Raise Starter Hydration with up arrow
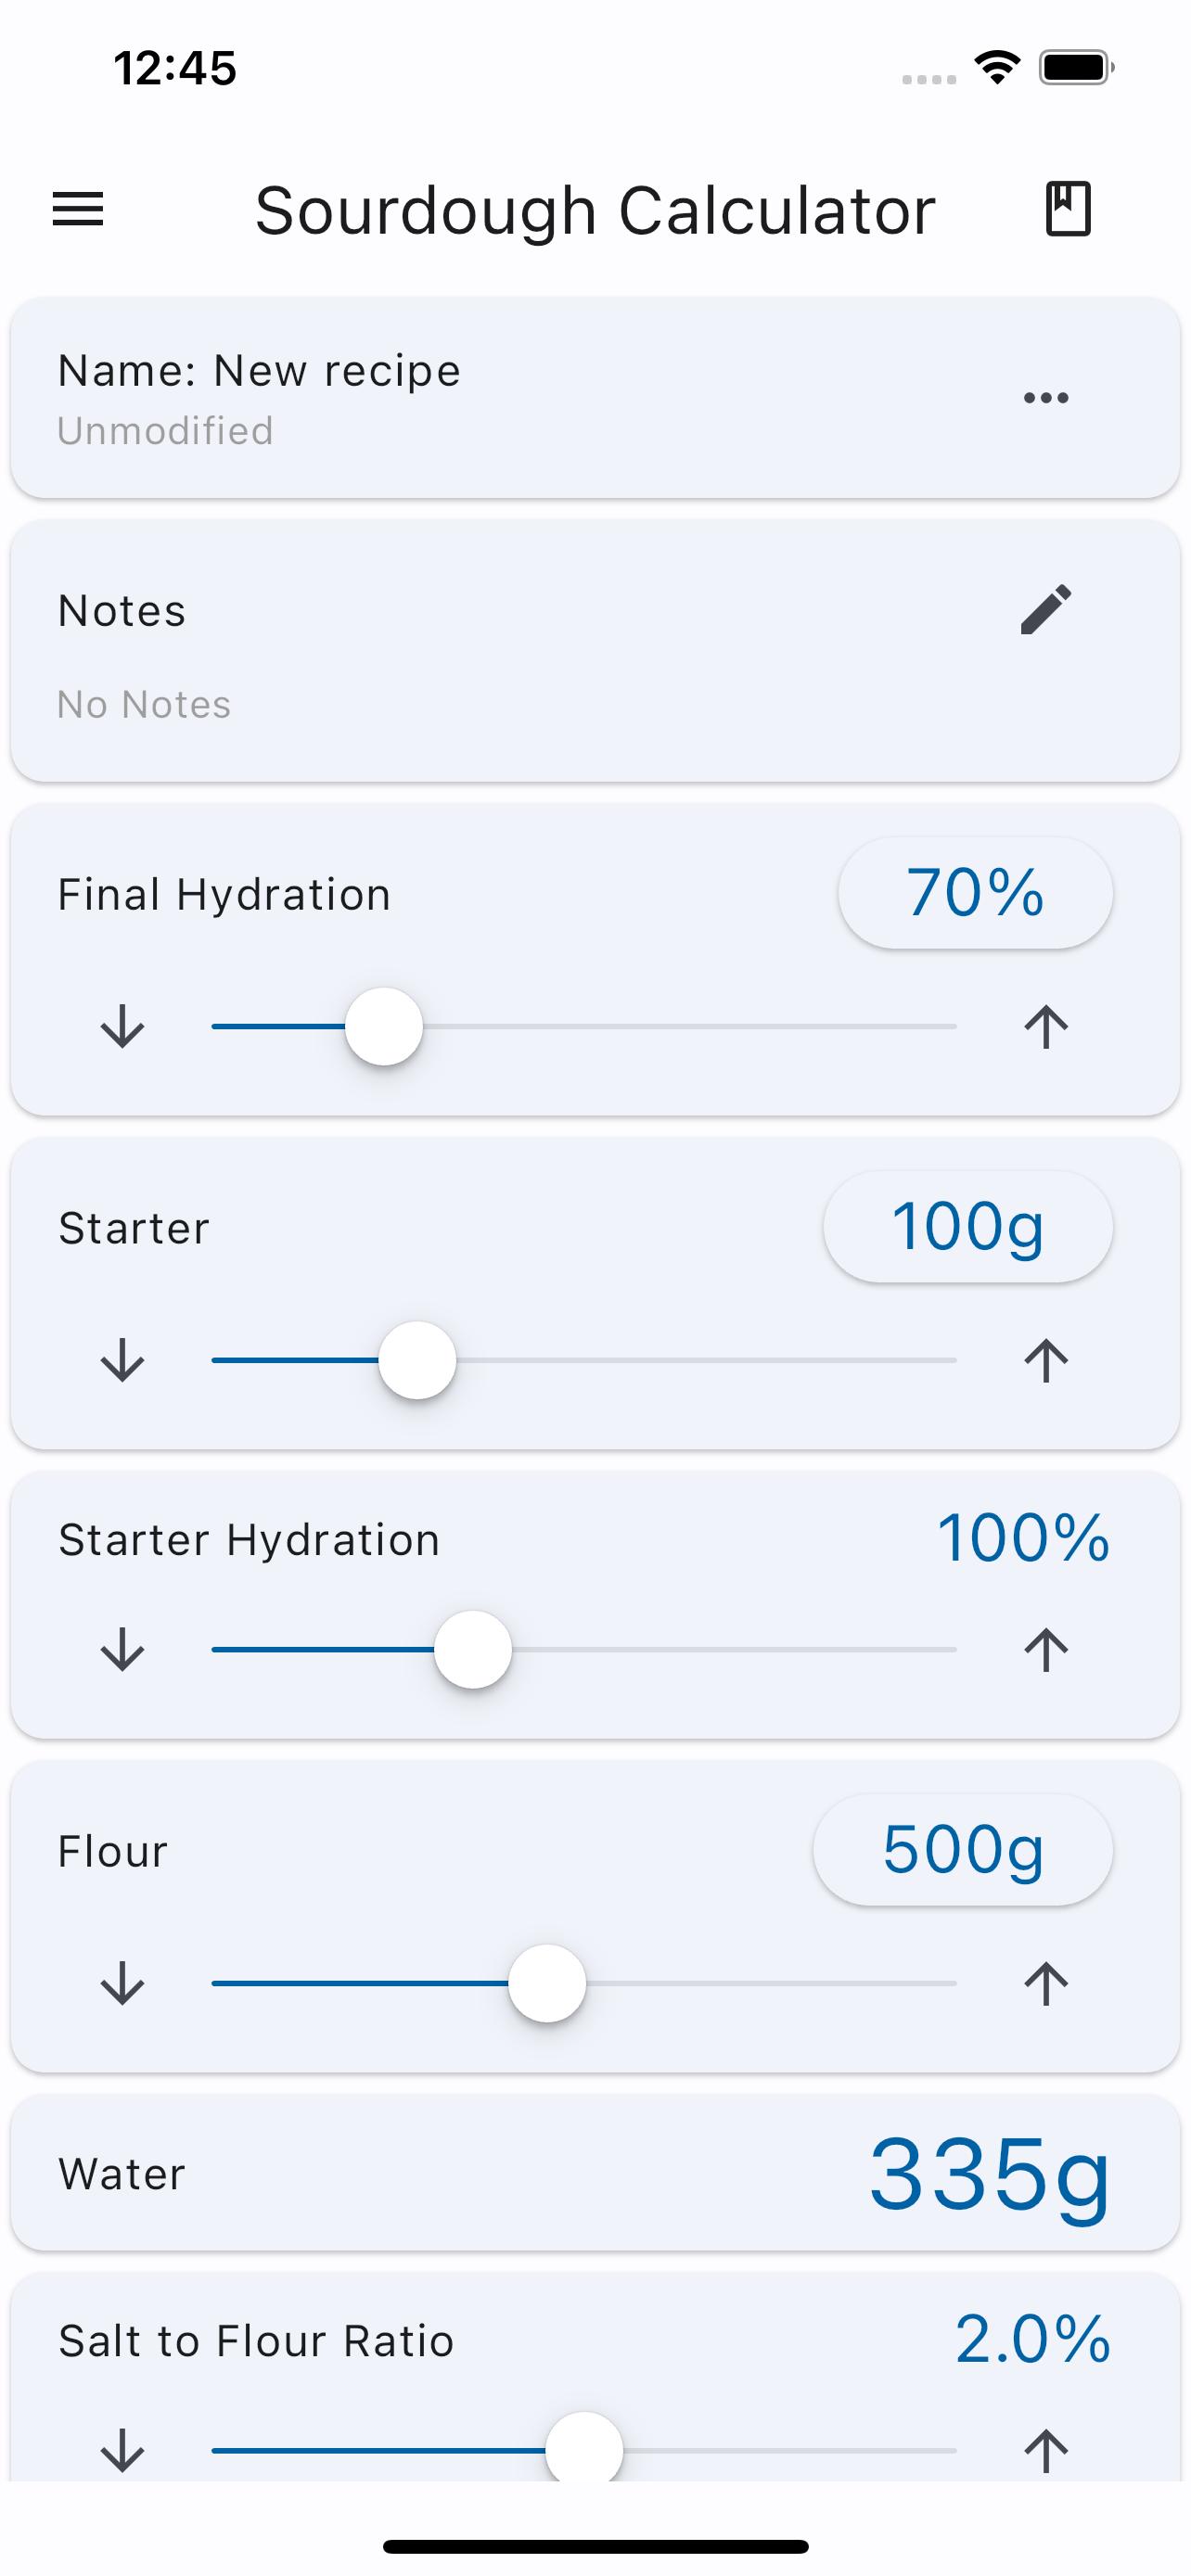Image resolution: width=1191 pixels, height=2576 pixels. [1045, 1650]
